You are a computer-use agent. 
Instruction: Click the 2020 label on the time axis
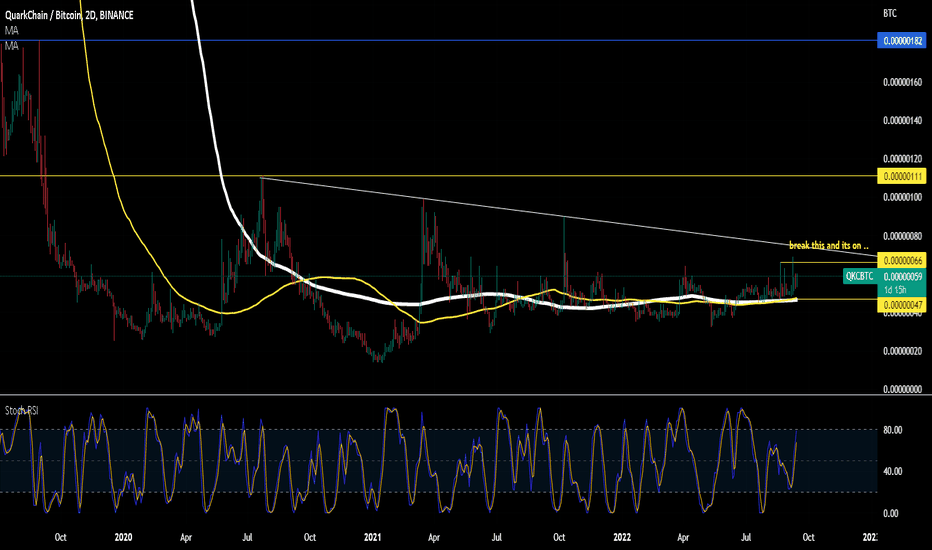click(123, 537)
